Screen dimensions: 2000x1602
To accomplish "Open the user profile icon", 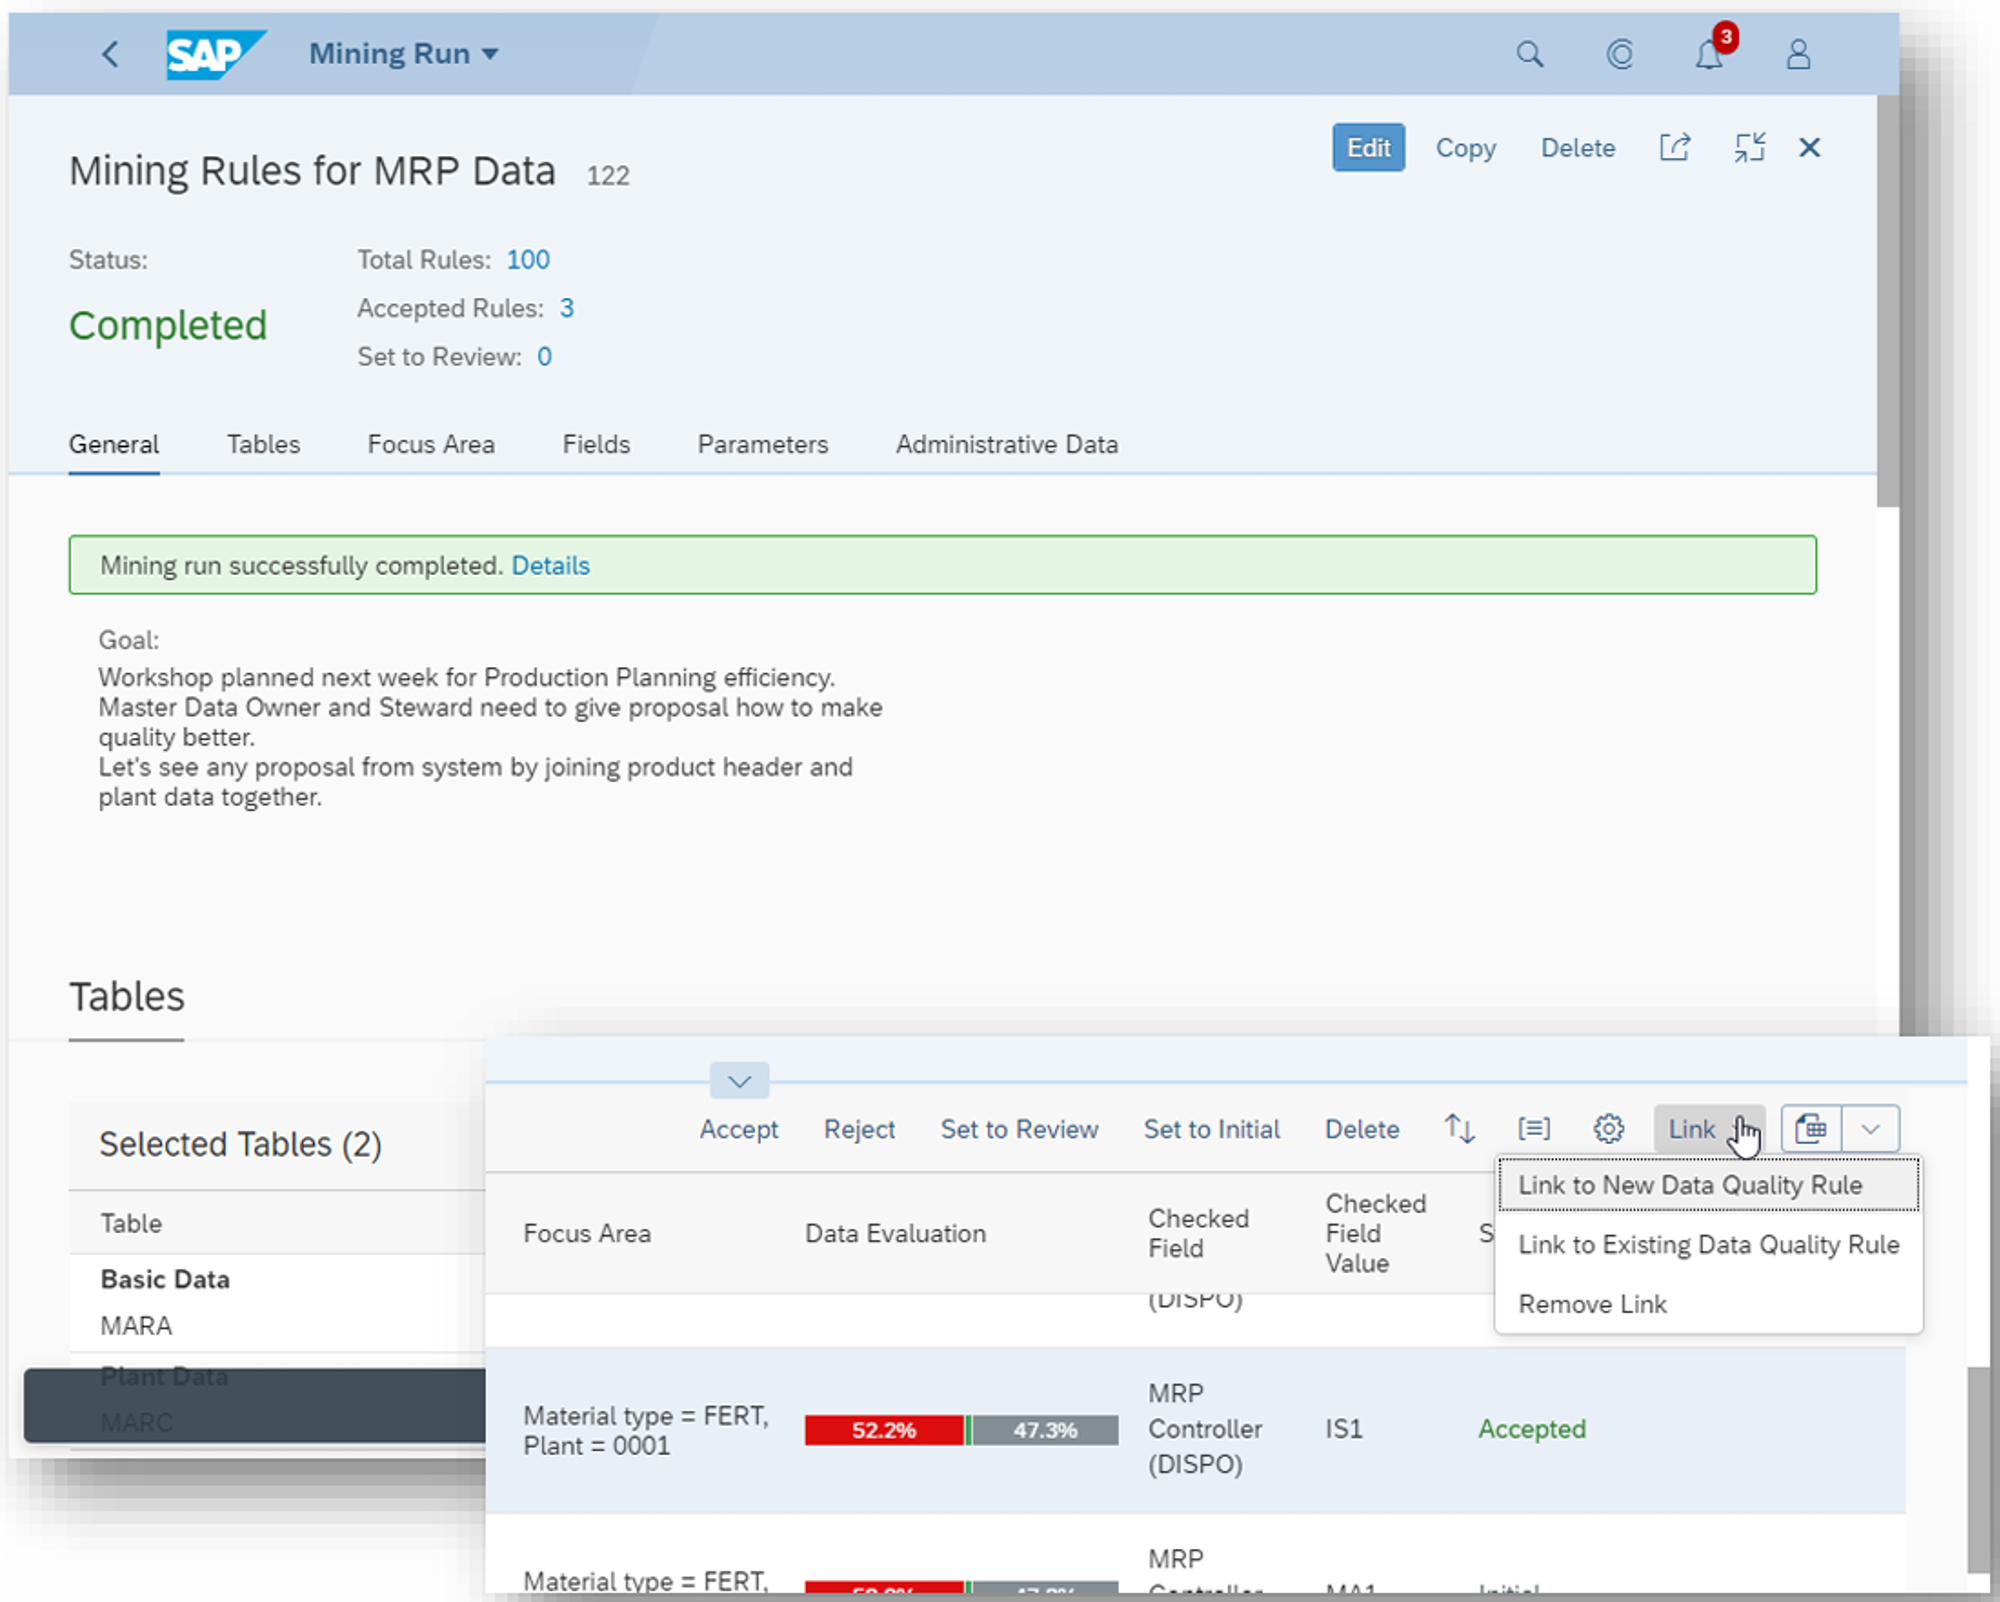I will point(1798,54).
